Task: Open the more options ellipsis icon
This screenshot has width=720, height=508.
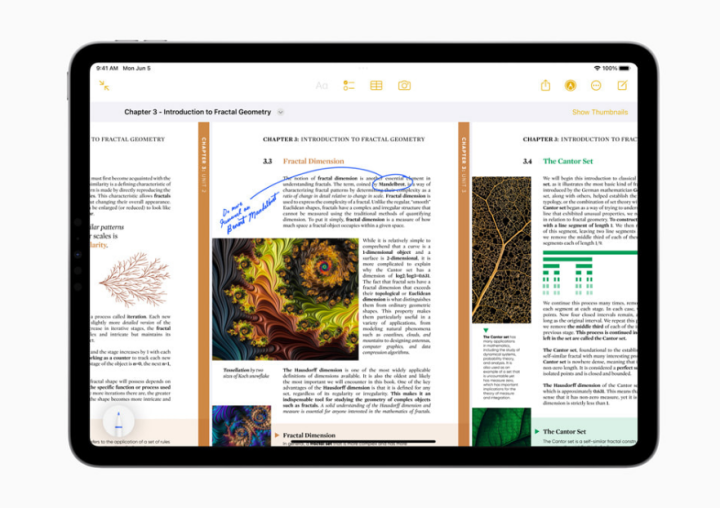Action: pyautogui.click(x=596, y=85)
